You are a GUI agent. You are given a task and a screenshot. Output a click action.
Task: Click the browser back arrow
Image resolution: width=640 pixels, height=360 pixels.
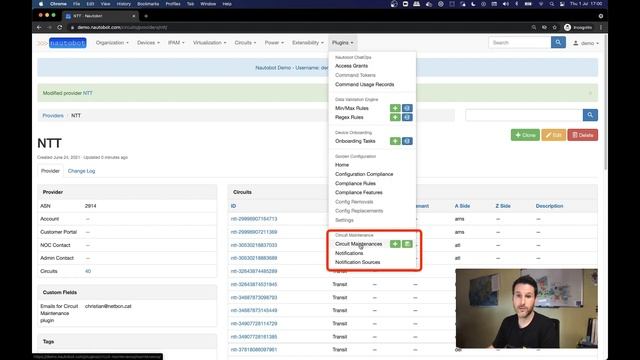[x=39, y=27]
